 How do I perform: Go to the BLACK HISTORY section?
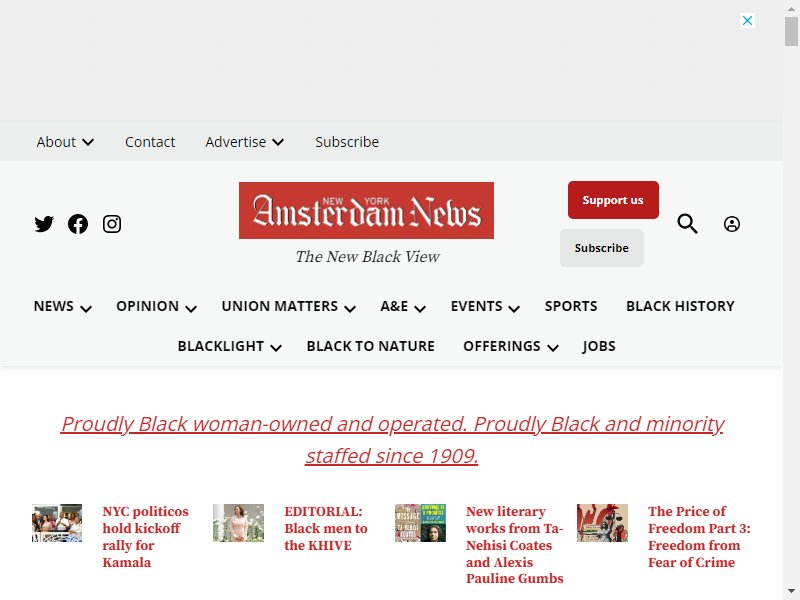(x=680, y=306)
